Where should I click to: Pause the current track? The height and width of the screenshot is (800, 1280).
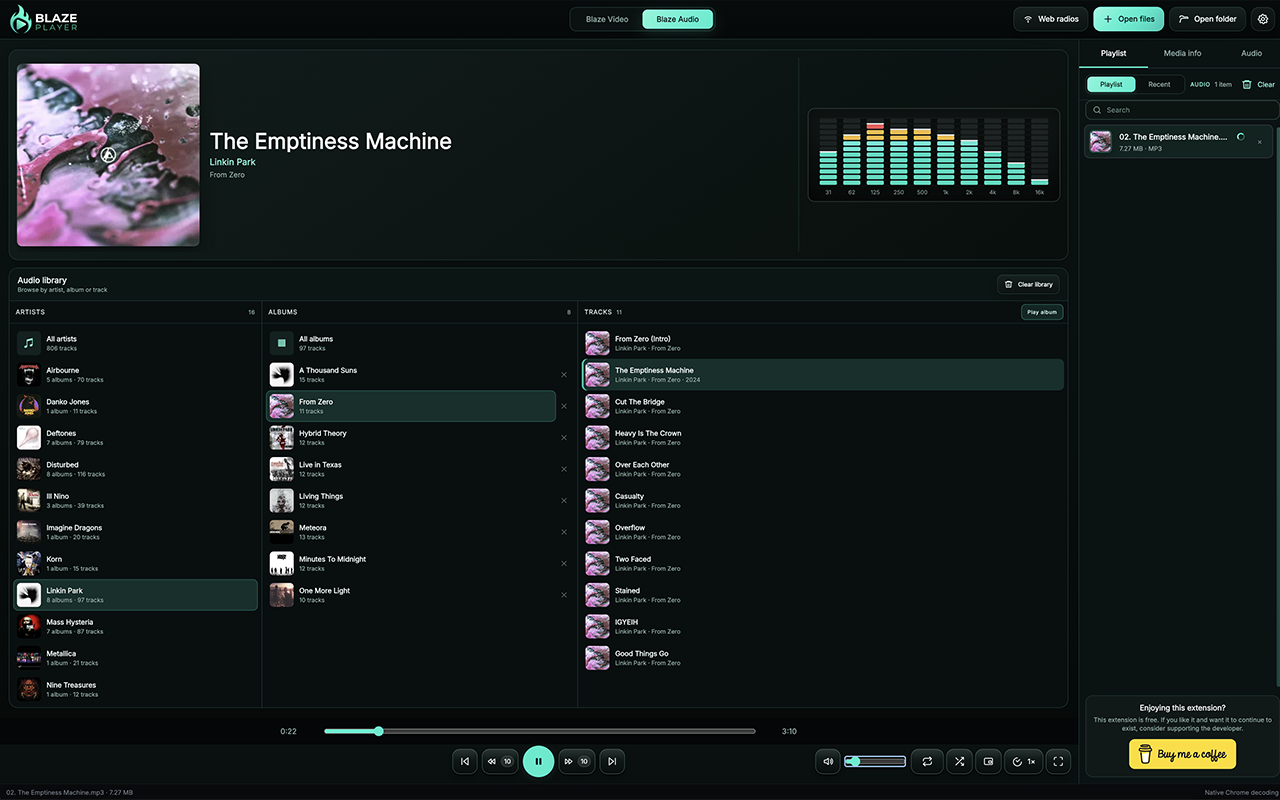pyautogui.click(x=538, y=761)
